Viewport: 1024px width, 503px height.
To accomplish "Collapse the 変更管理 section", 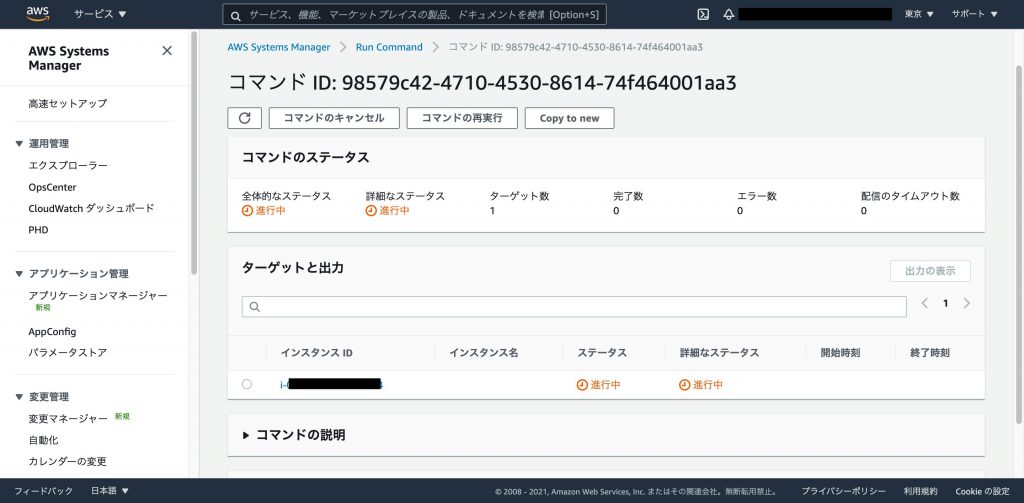I will click(x=19, y=397).
